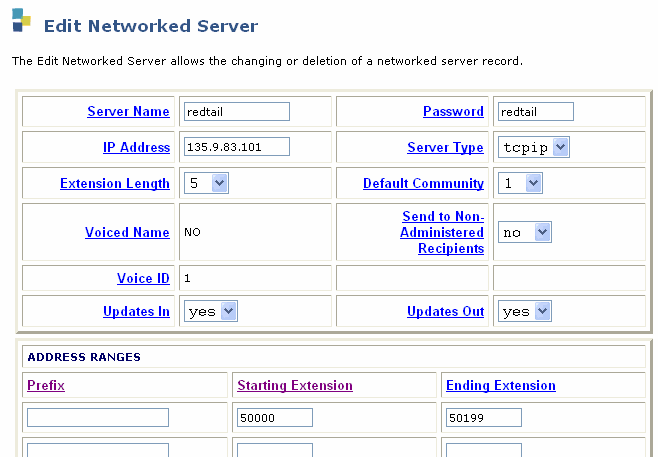Select the starting extension field with 50000
The image size is (658, 457).
274,418
